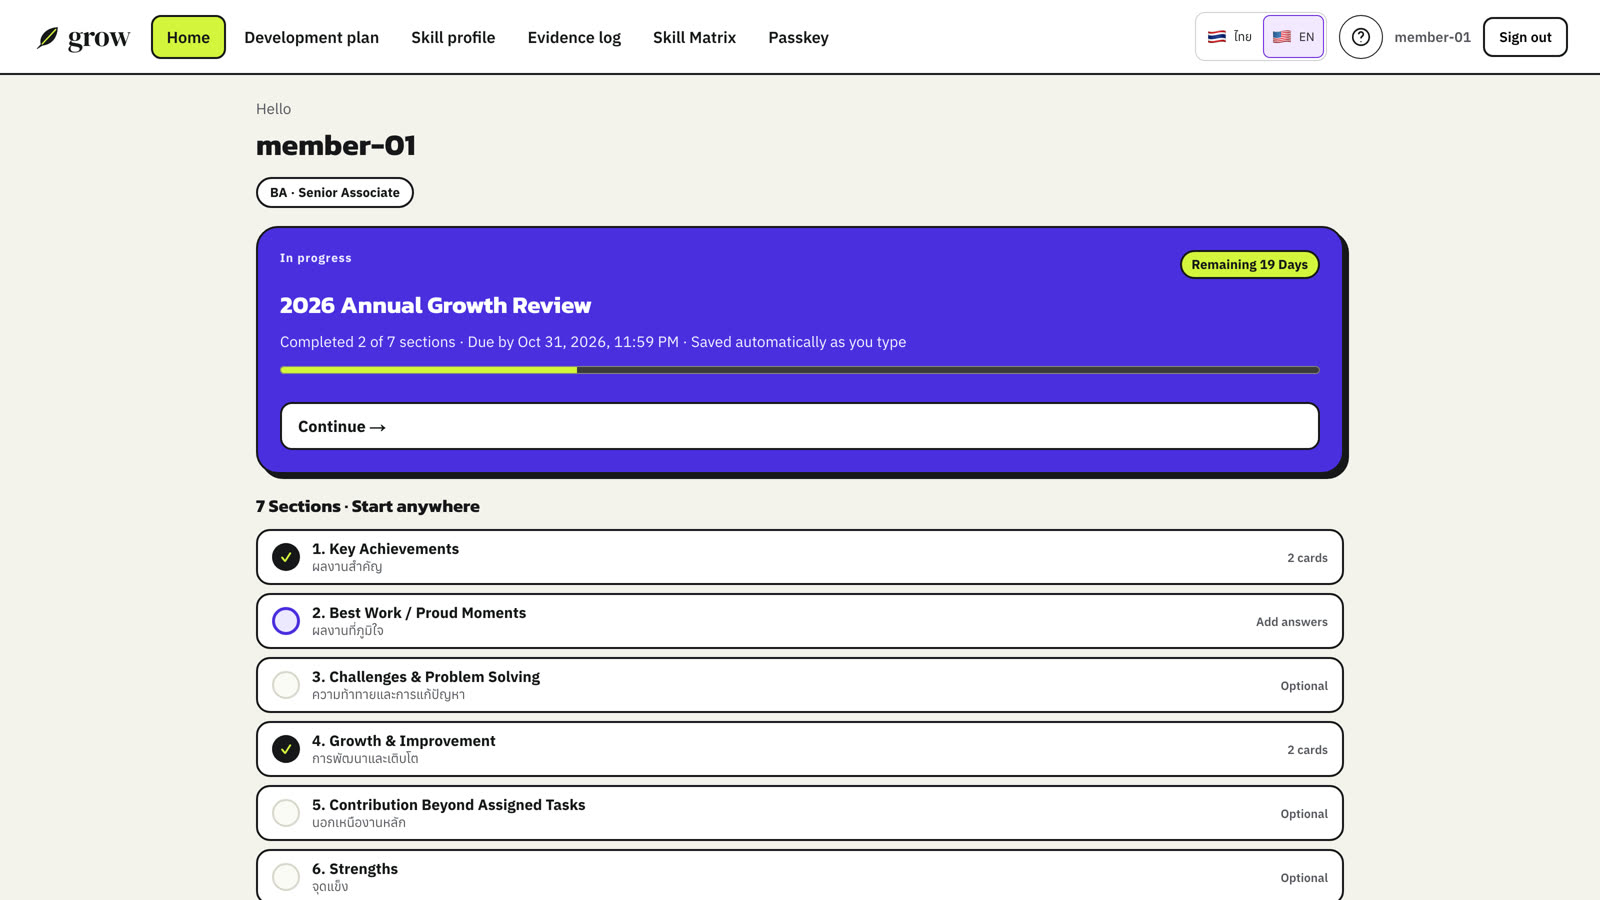Switch language to Thai

click(1229, 37)
